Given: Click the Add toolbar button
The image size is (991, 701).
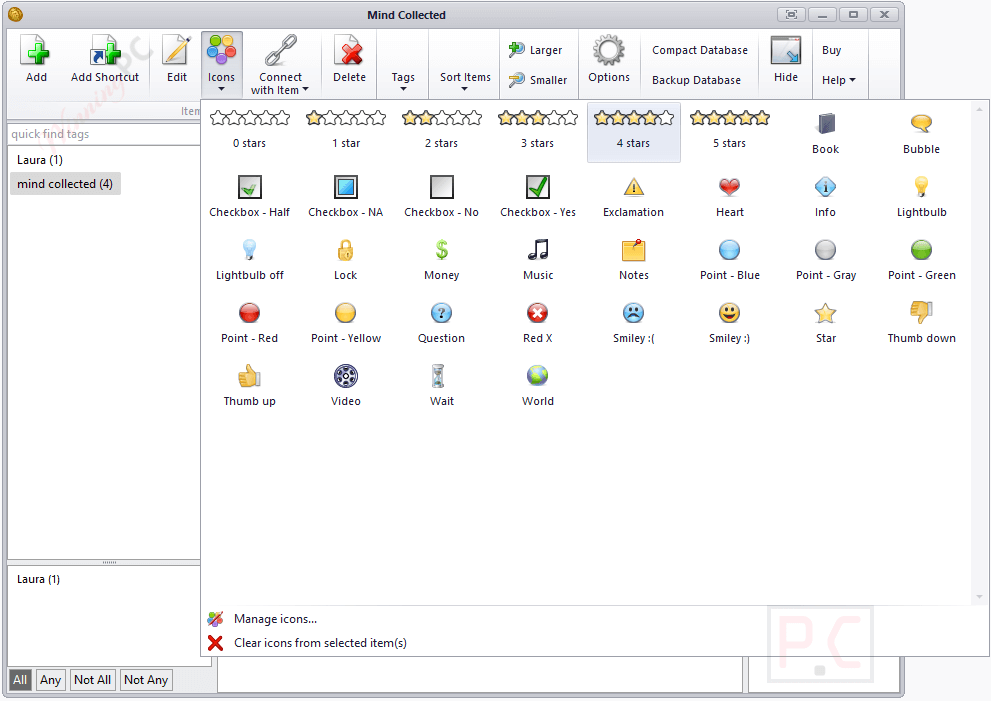Looking at the screenshot, I should click(36, 59).
